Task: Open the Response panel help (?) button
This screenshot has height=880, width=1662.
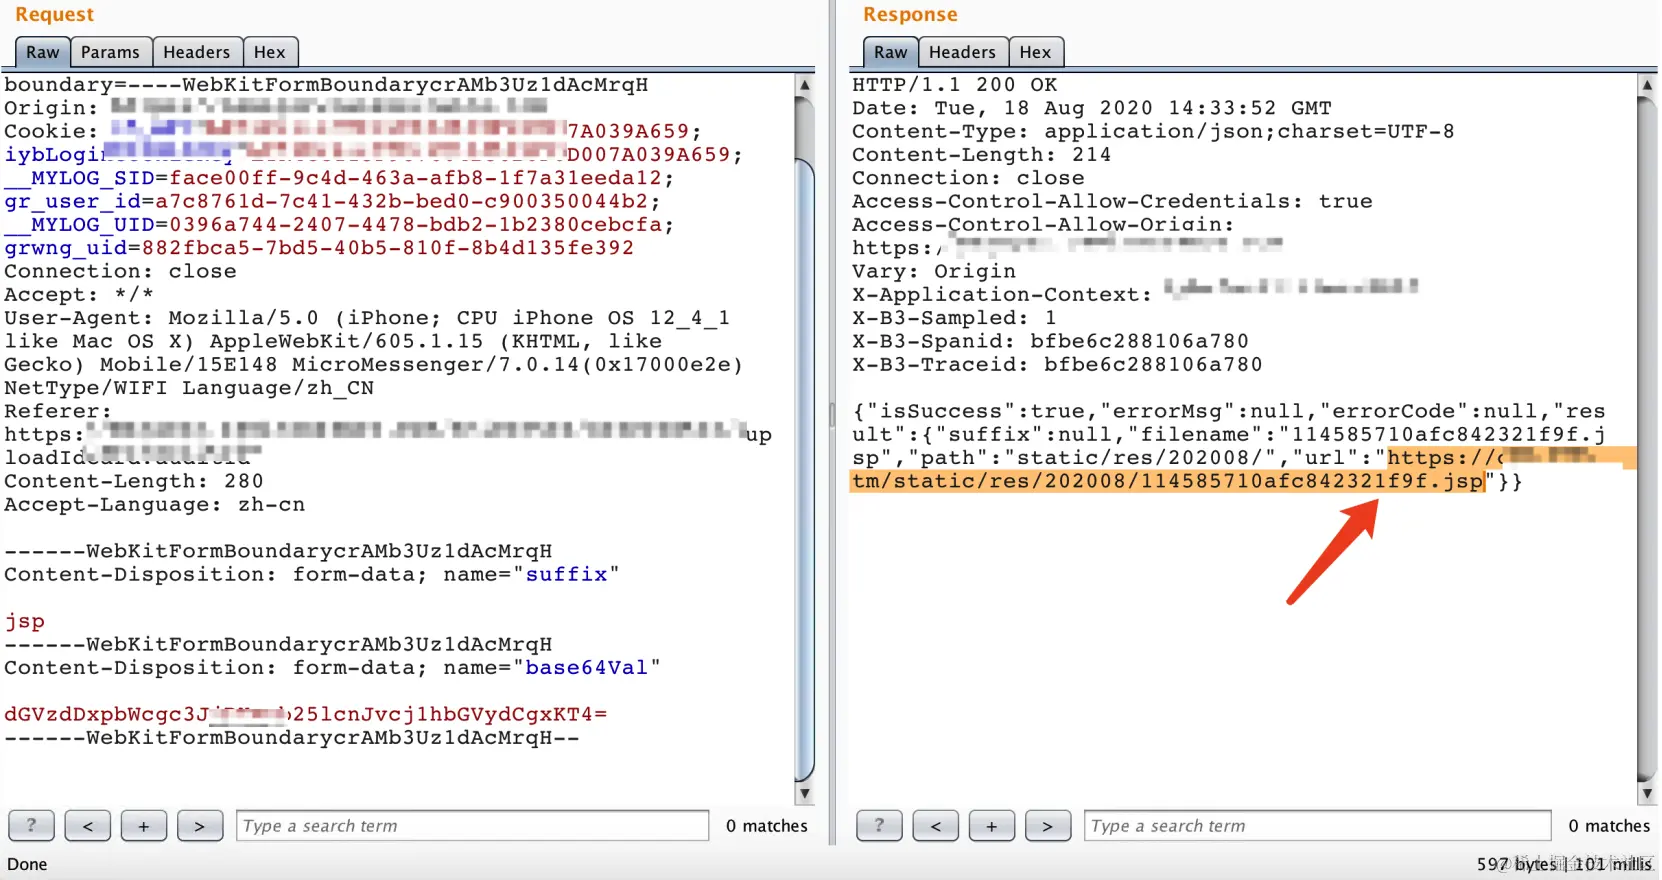Action: [880, 826]
